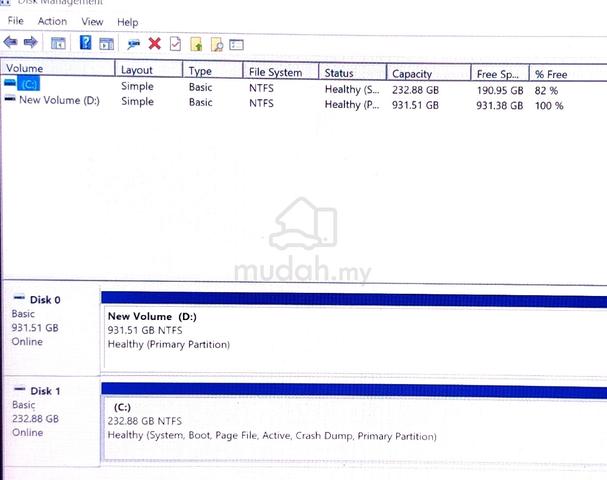The height and width of the screenshot is (480, 607).
Task: Select the (C:) drive icon in volume list
Action: pos(10,82)
